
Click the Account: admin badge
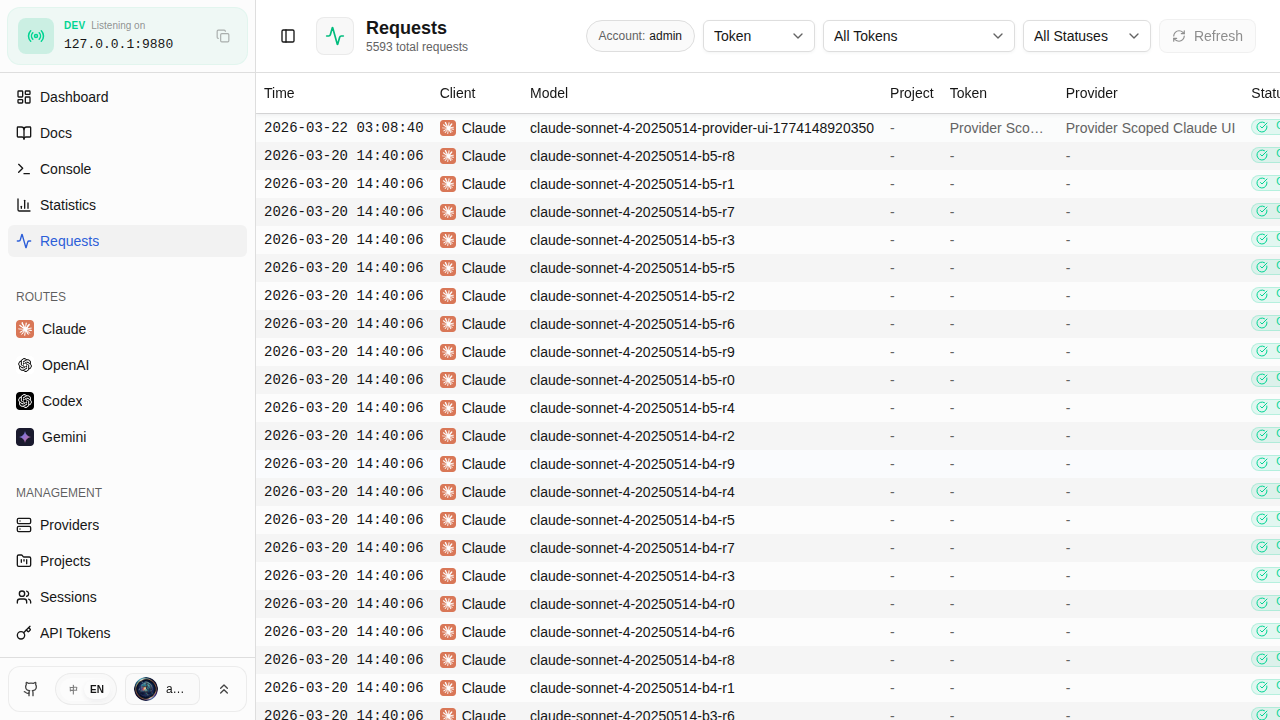point(640,36)
